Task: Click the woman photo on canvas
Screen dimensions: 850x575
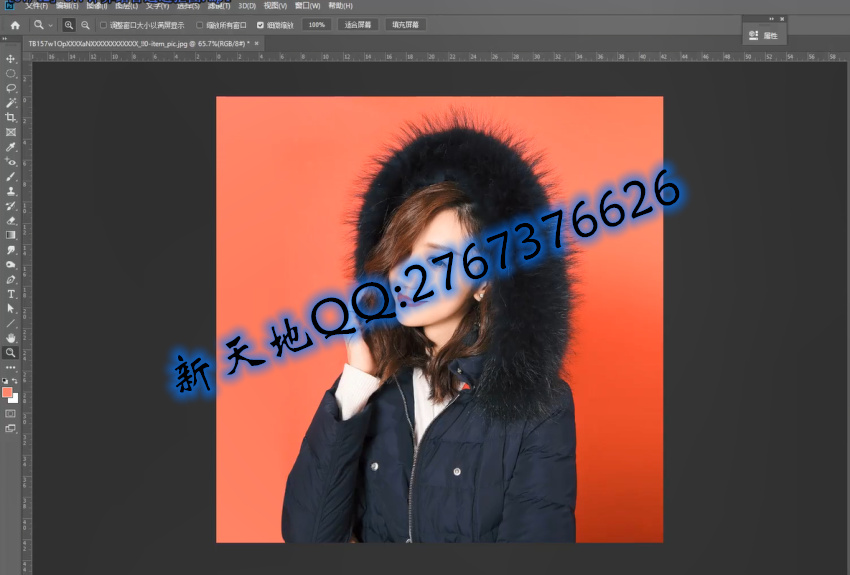Action: point(439,319)
